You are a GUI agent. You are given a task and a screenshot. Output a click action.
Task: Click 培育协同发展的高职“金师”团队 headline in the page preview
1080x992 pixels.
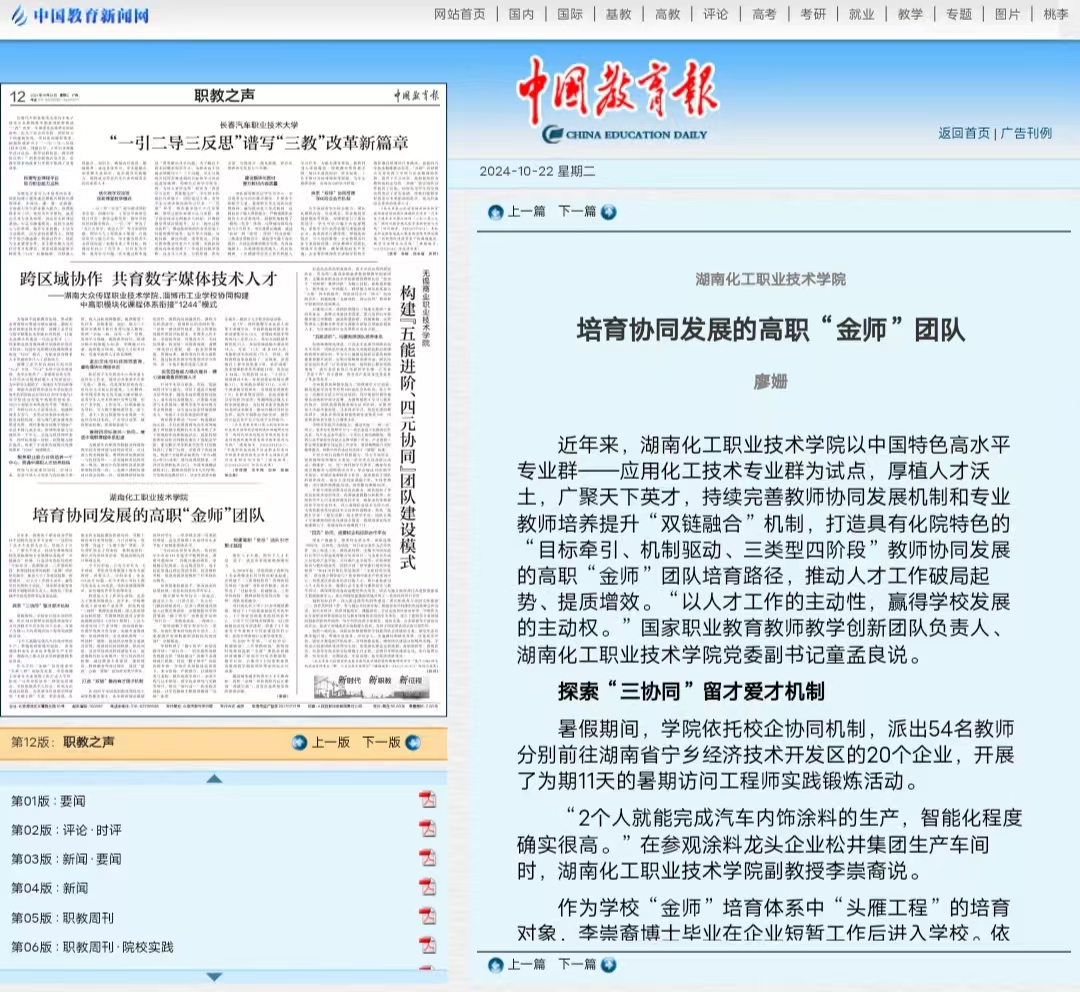(149, 515)
